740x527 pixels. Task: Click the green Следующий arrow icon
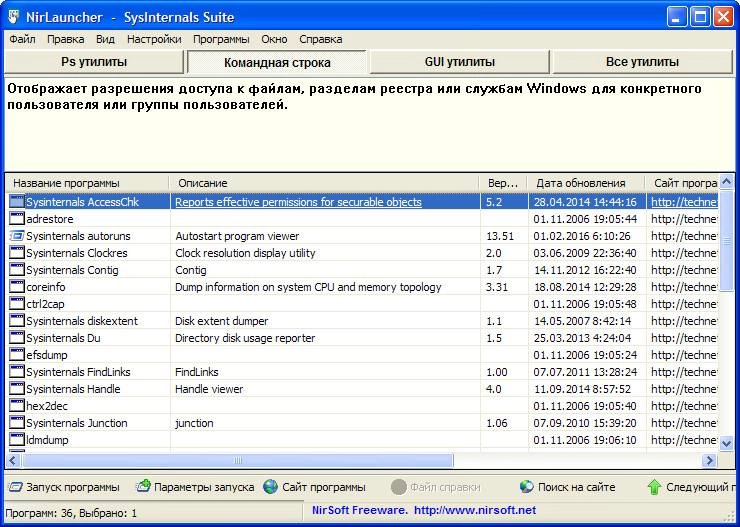pos(654,487)
